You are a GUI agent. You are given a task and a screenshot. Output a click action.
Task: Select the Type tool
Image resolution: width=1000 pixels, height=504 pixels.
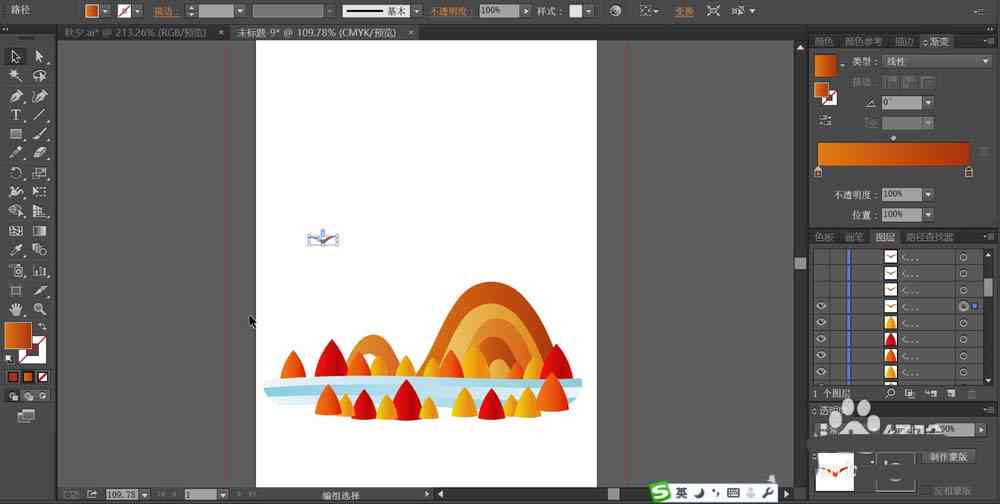point(16,115)
